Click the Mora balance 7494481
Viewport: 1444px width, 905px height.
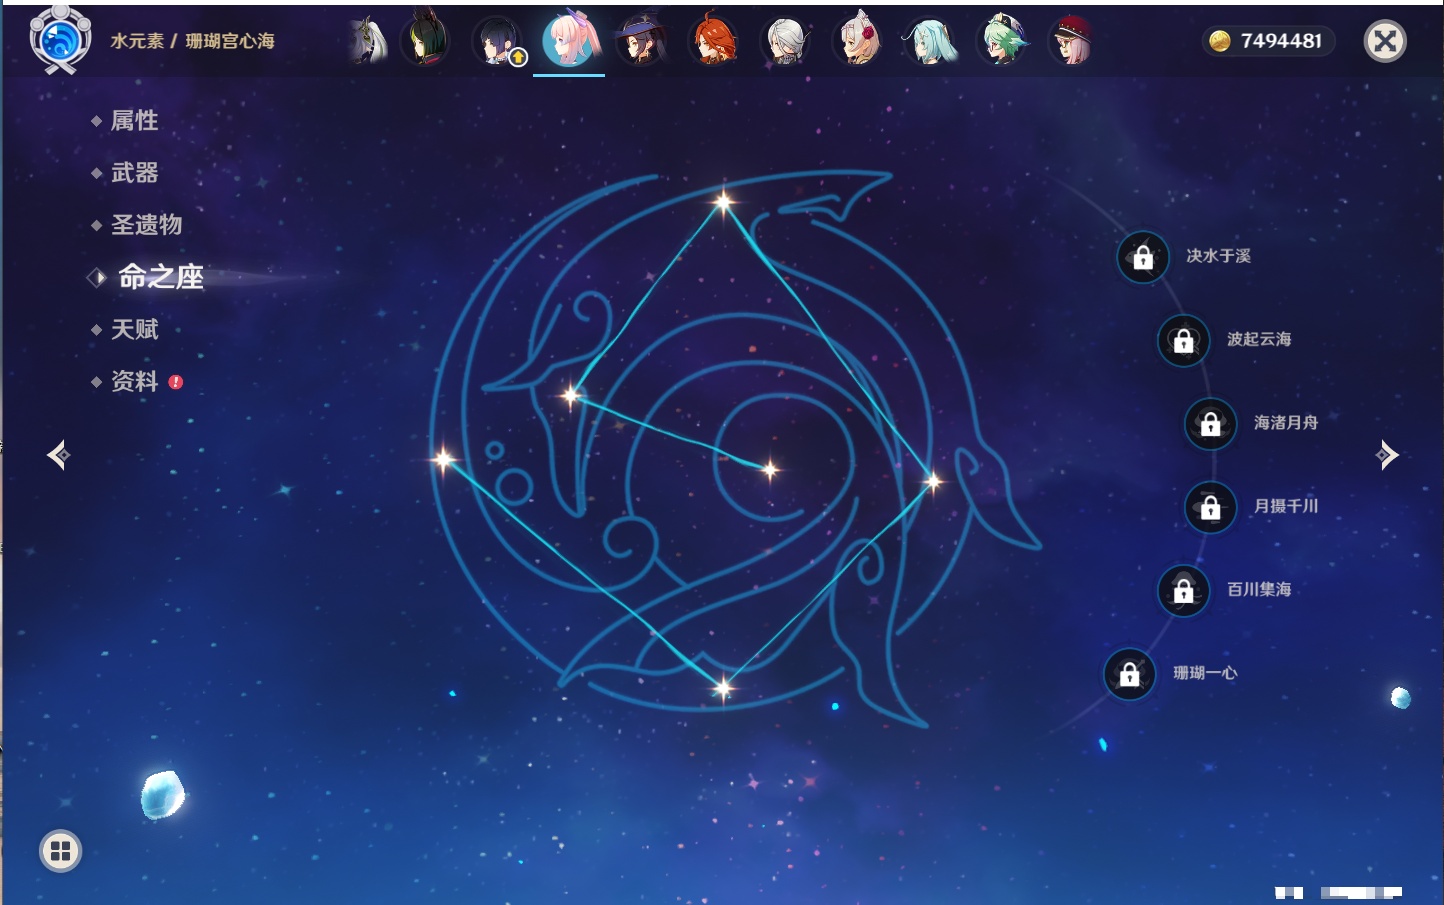click(1268, 41)
